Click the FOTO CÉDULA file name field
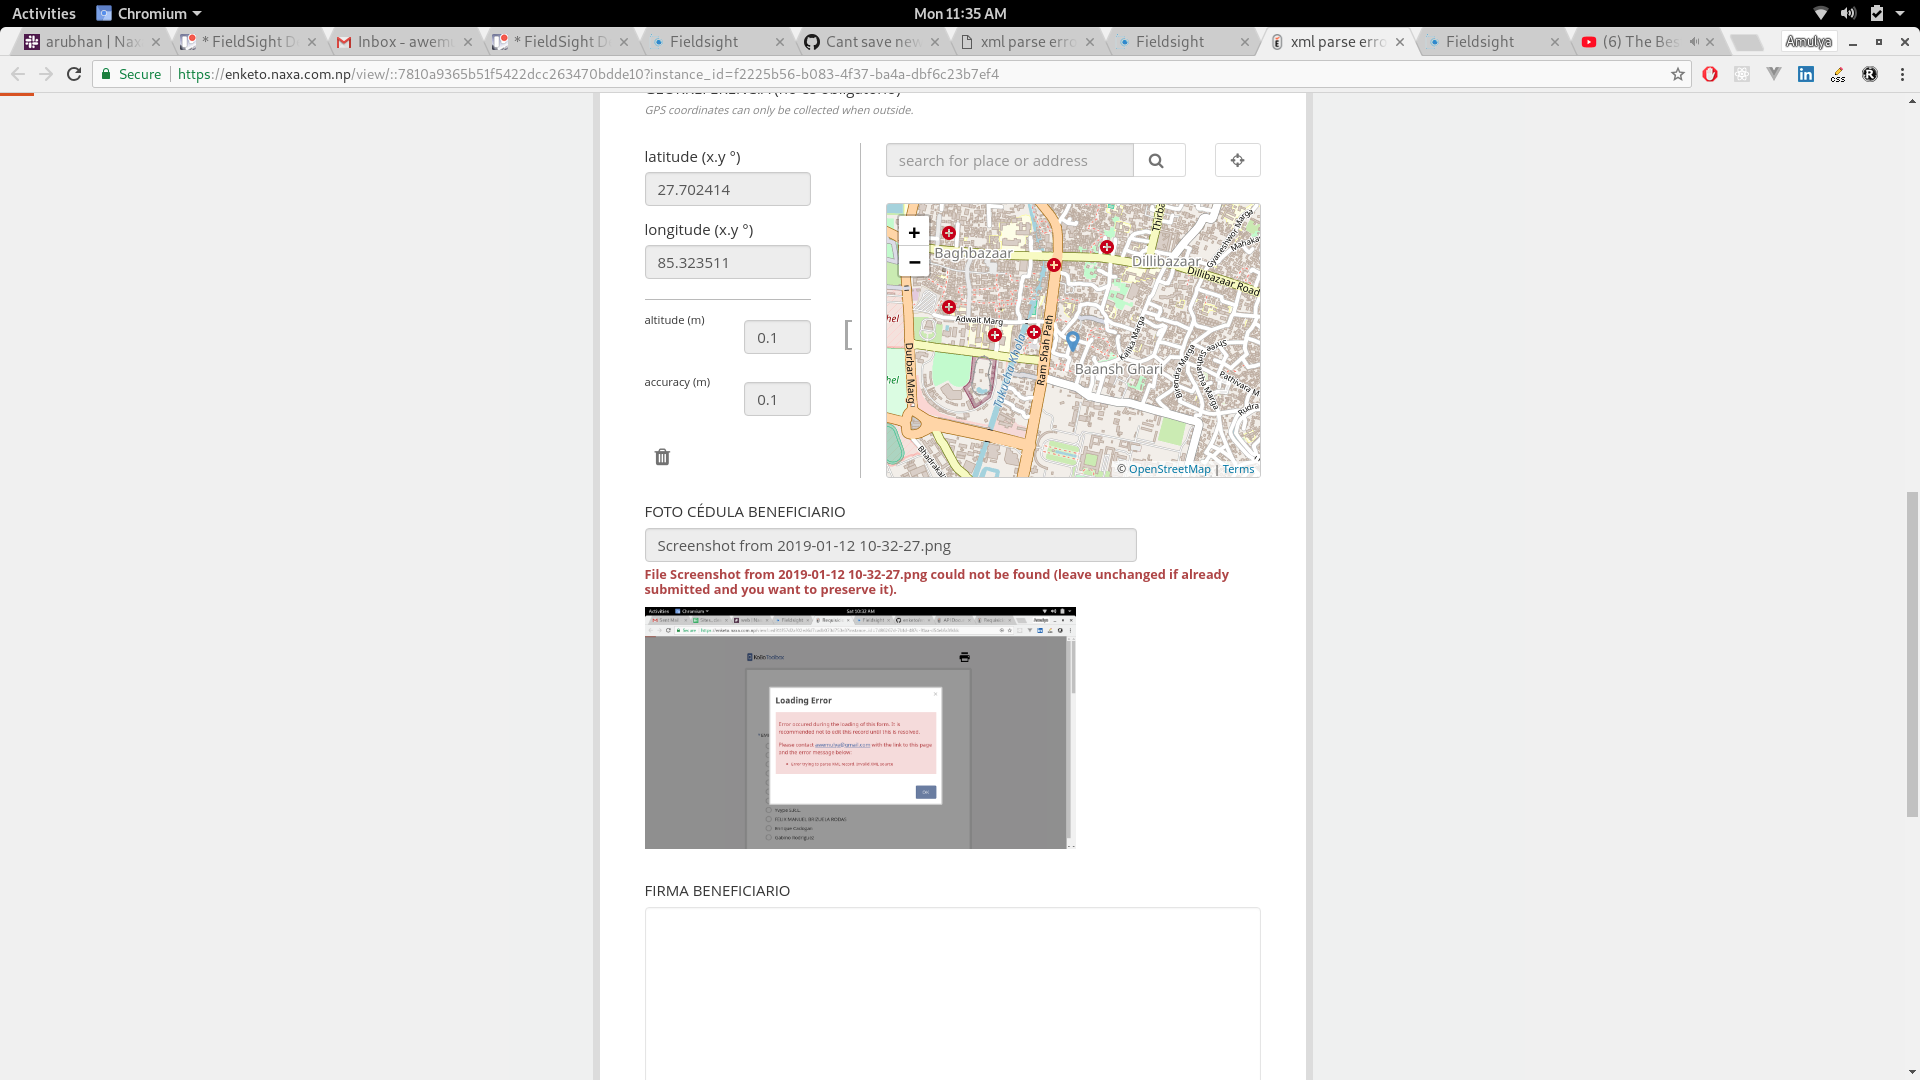The image size is (1920, 1080). point(890,545)
